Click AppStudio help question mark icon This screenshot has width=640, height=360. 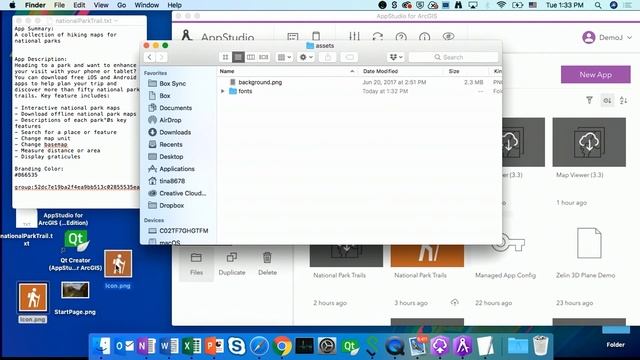pos(401,37)
